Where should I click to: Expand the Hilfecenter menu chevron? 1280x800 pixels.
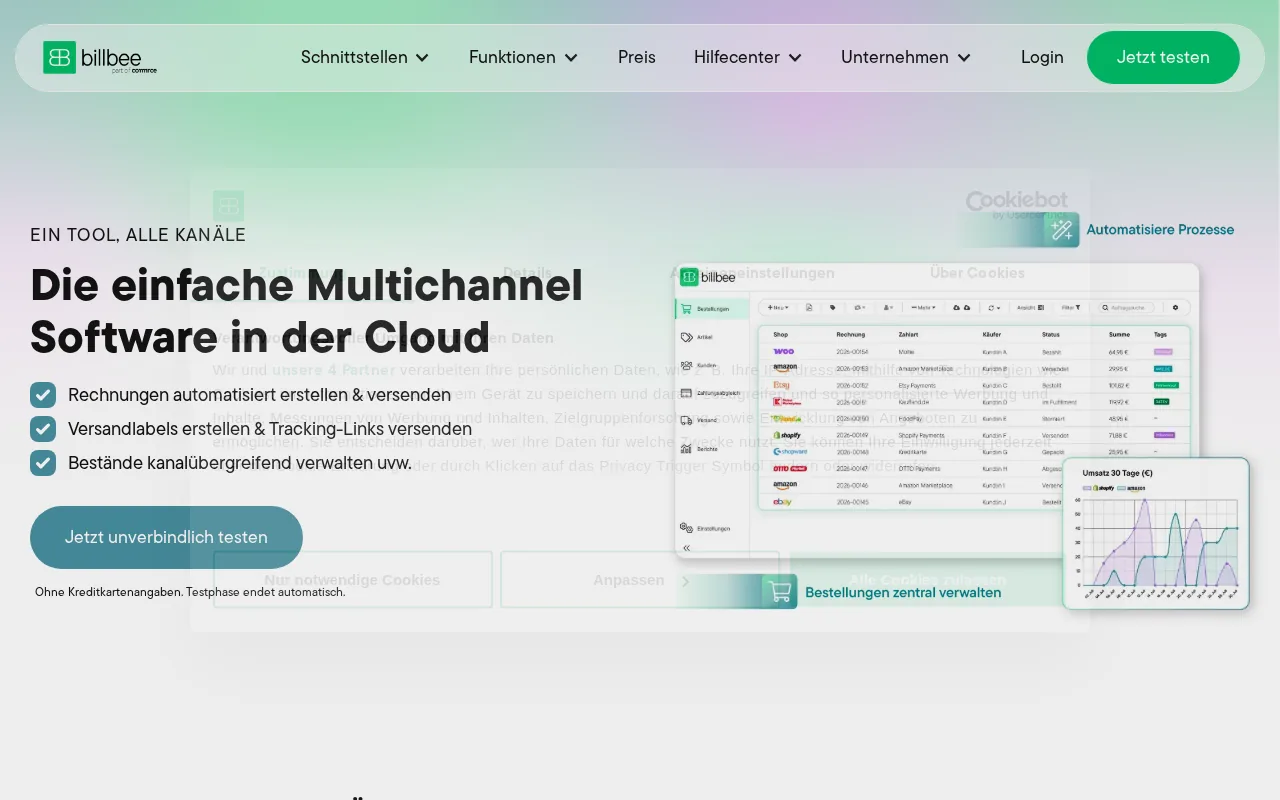795,58
